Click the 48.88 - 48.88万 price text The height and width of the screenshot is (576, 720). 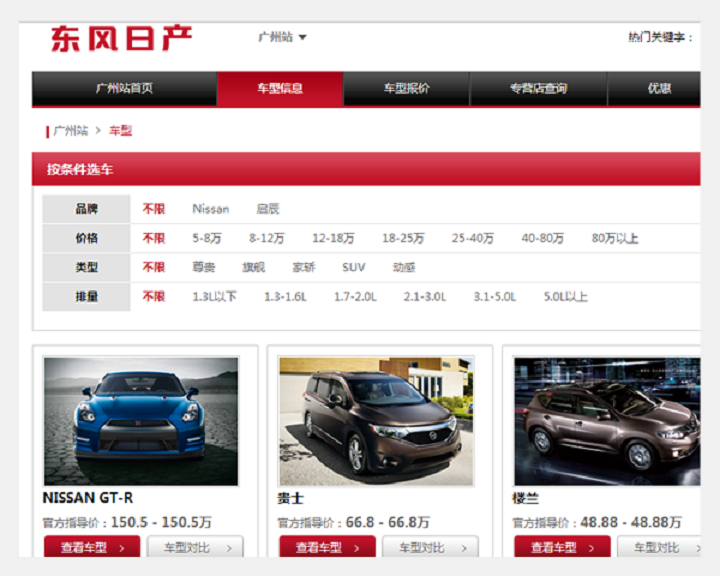click(631, 522)
